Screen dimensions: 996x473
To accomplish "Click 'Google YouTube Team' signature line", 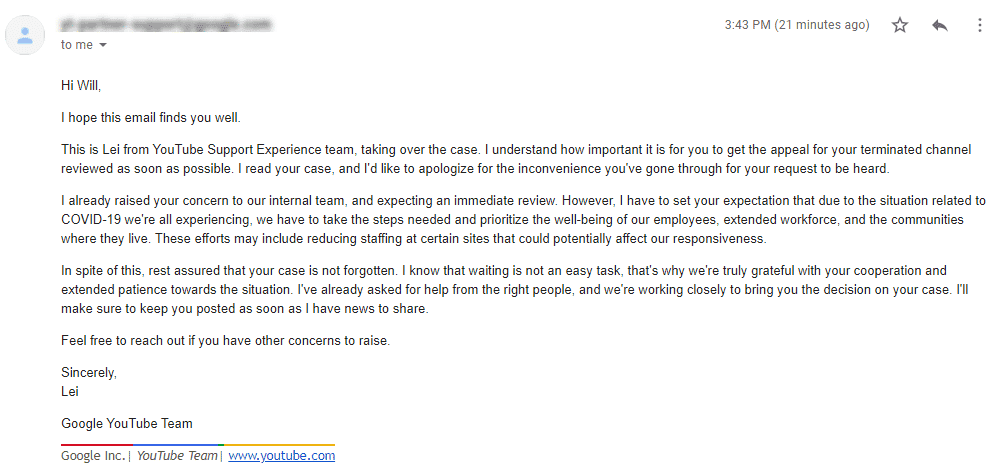I will (126, 423).
